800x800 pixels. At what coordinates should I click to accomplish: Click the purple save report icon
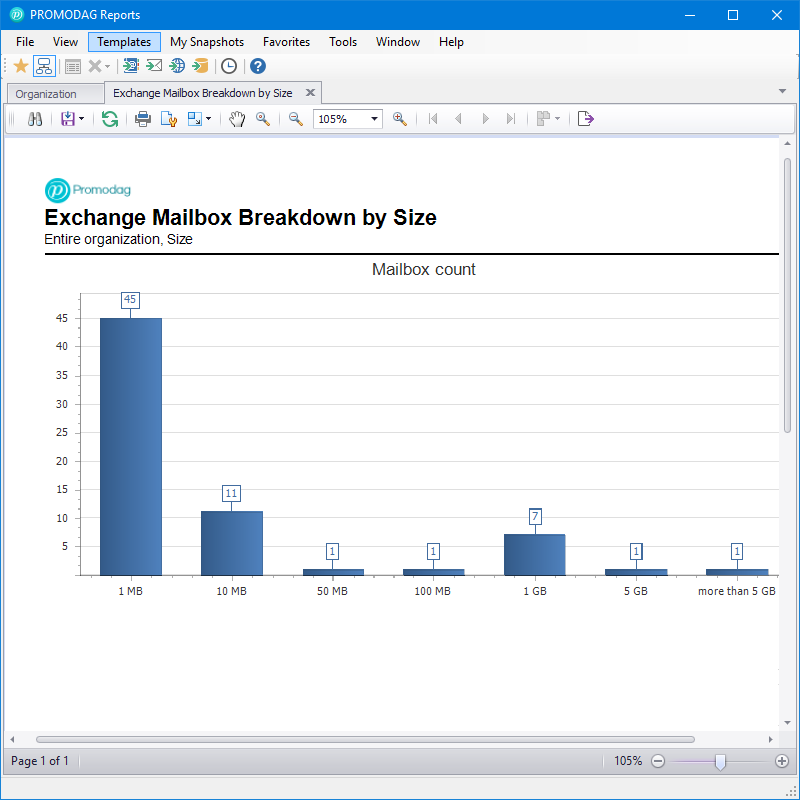point(67,119)
